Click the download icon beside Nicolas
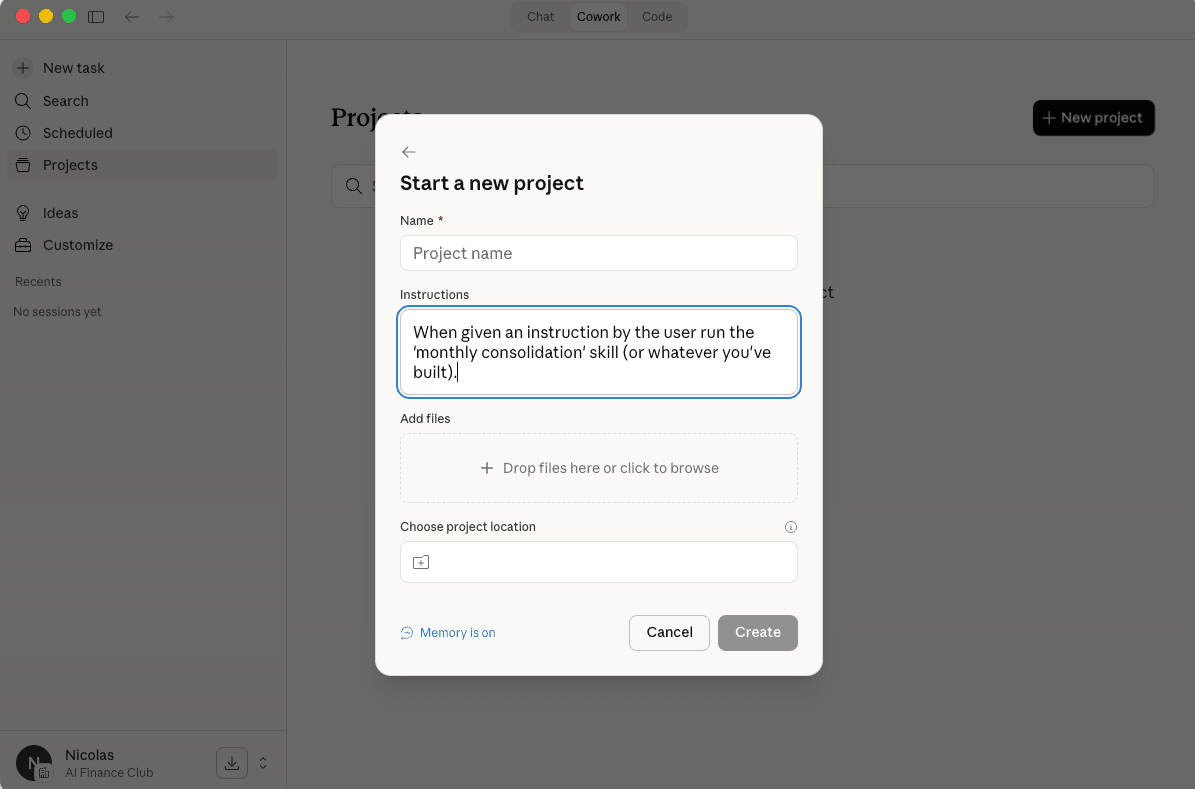Viewport: 1195px width, 789px height. pyautogui.click(x=231, y=763)
